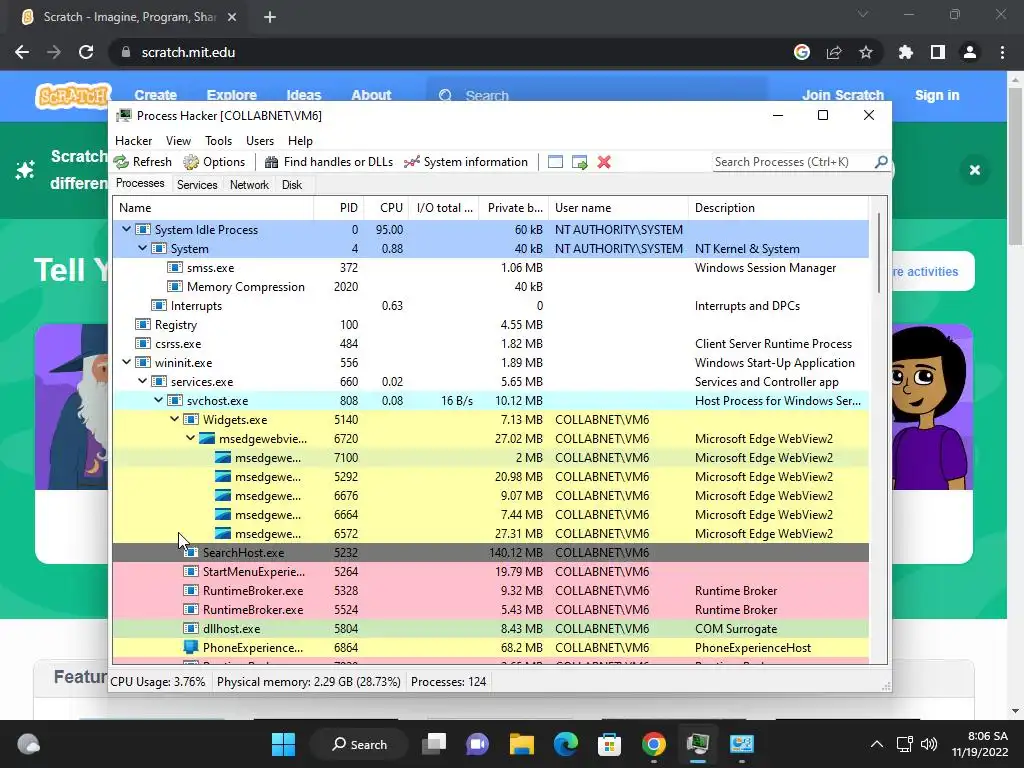
Task: Select the dllhost.exe process row
Action: (490, 628)
